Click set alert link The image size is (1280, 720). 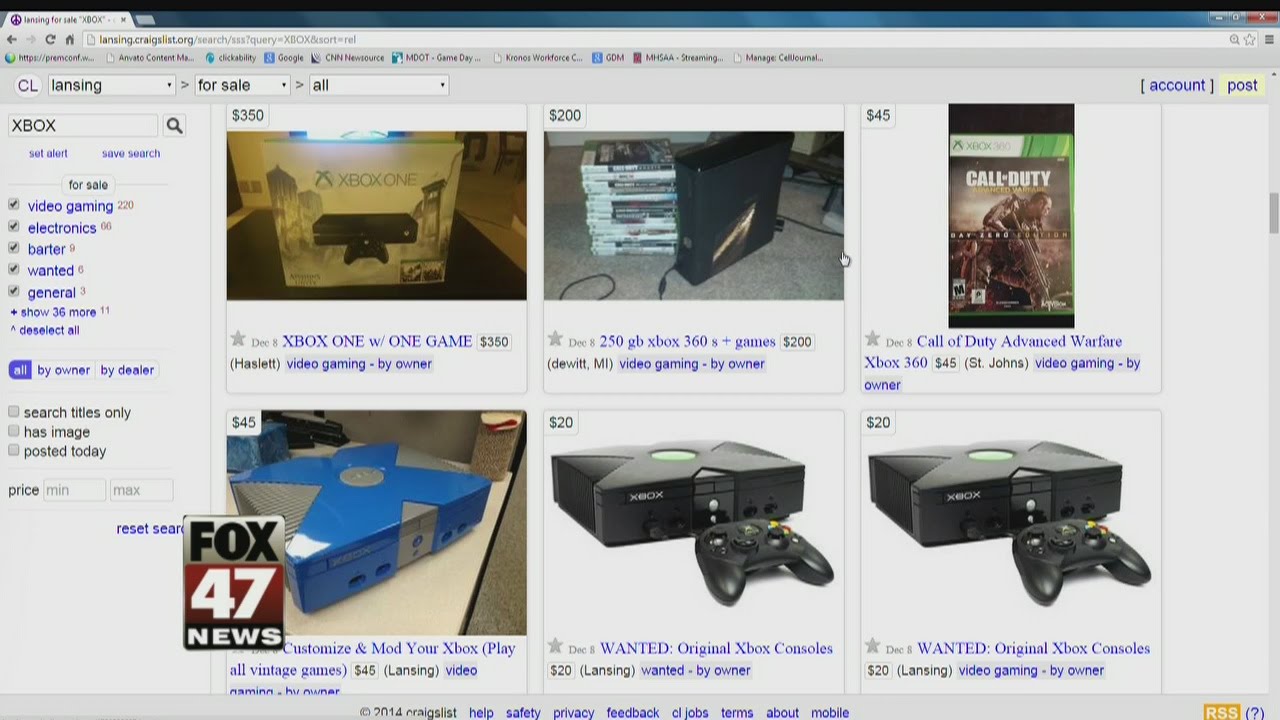tap(48, 153)
